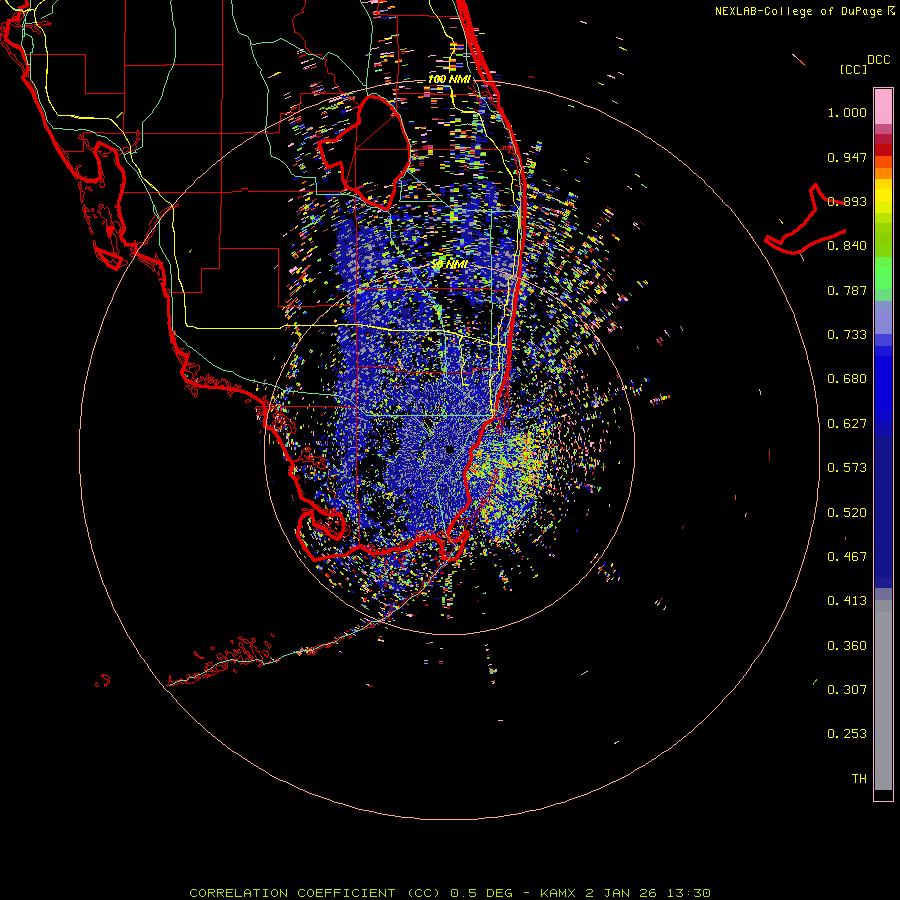Select the 0.733 scale value

[x=847, y=335]
